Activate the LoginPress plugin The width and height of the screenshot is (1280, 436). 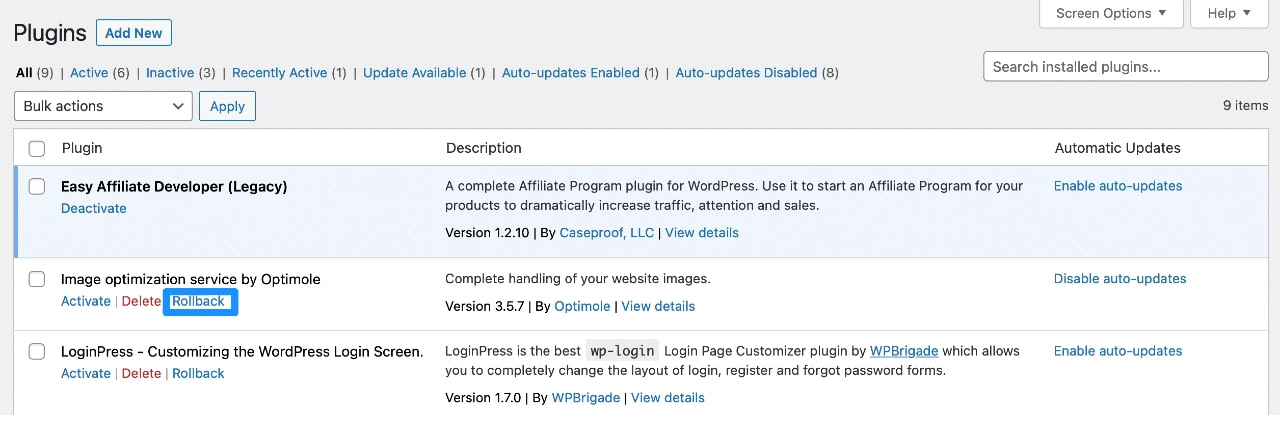click(x=86, y=374)
